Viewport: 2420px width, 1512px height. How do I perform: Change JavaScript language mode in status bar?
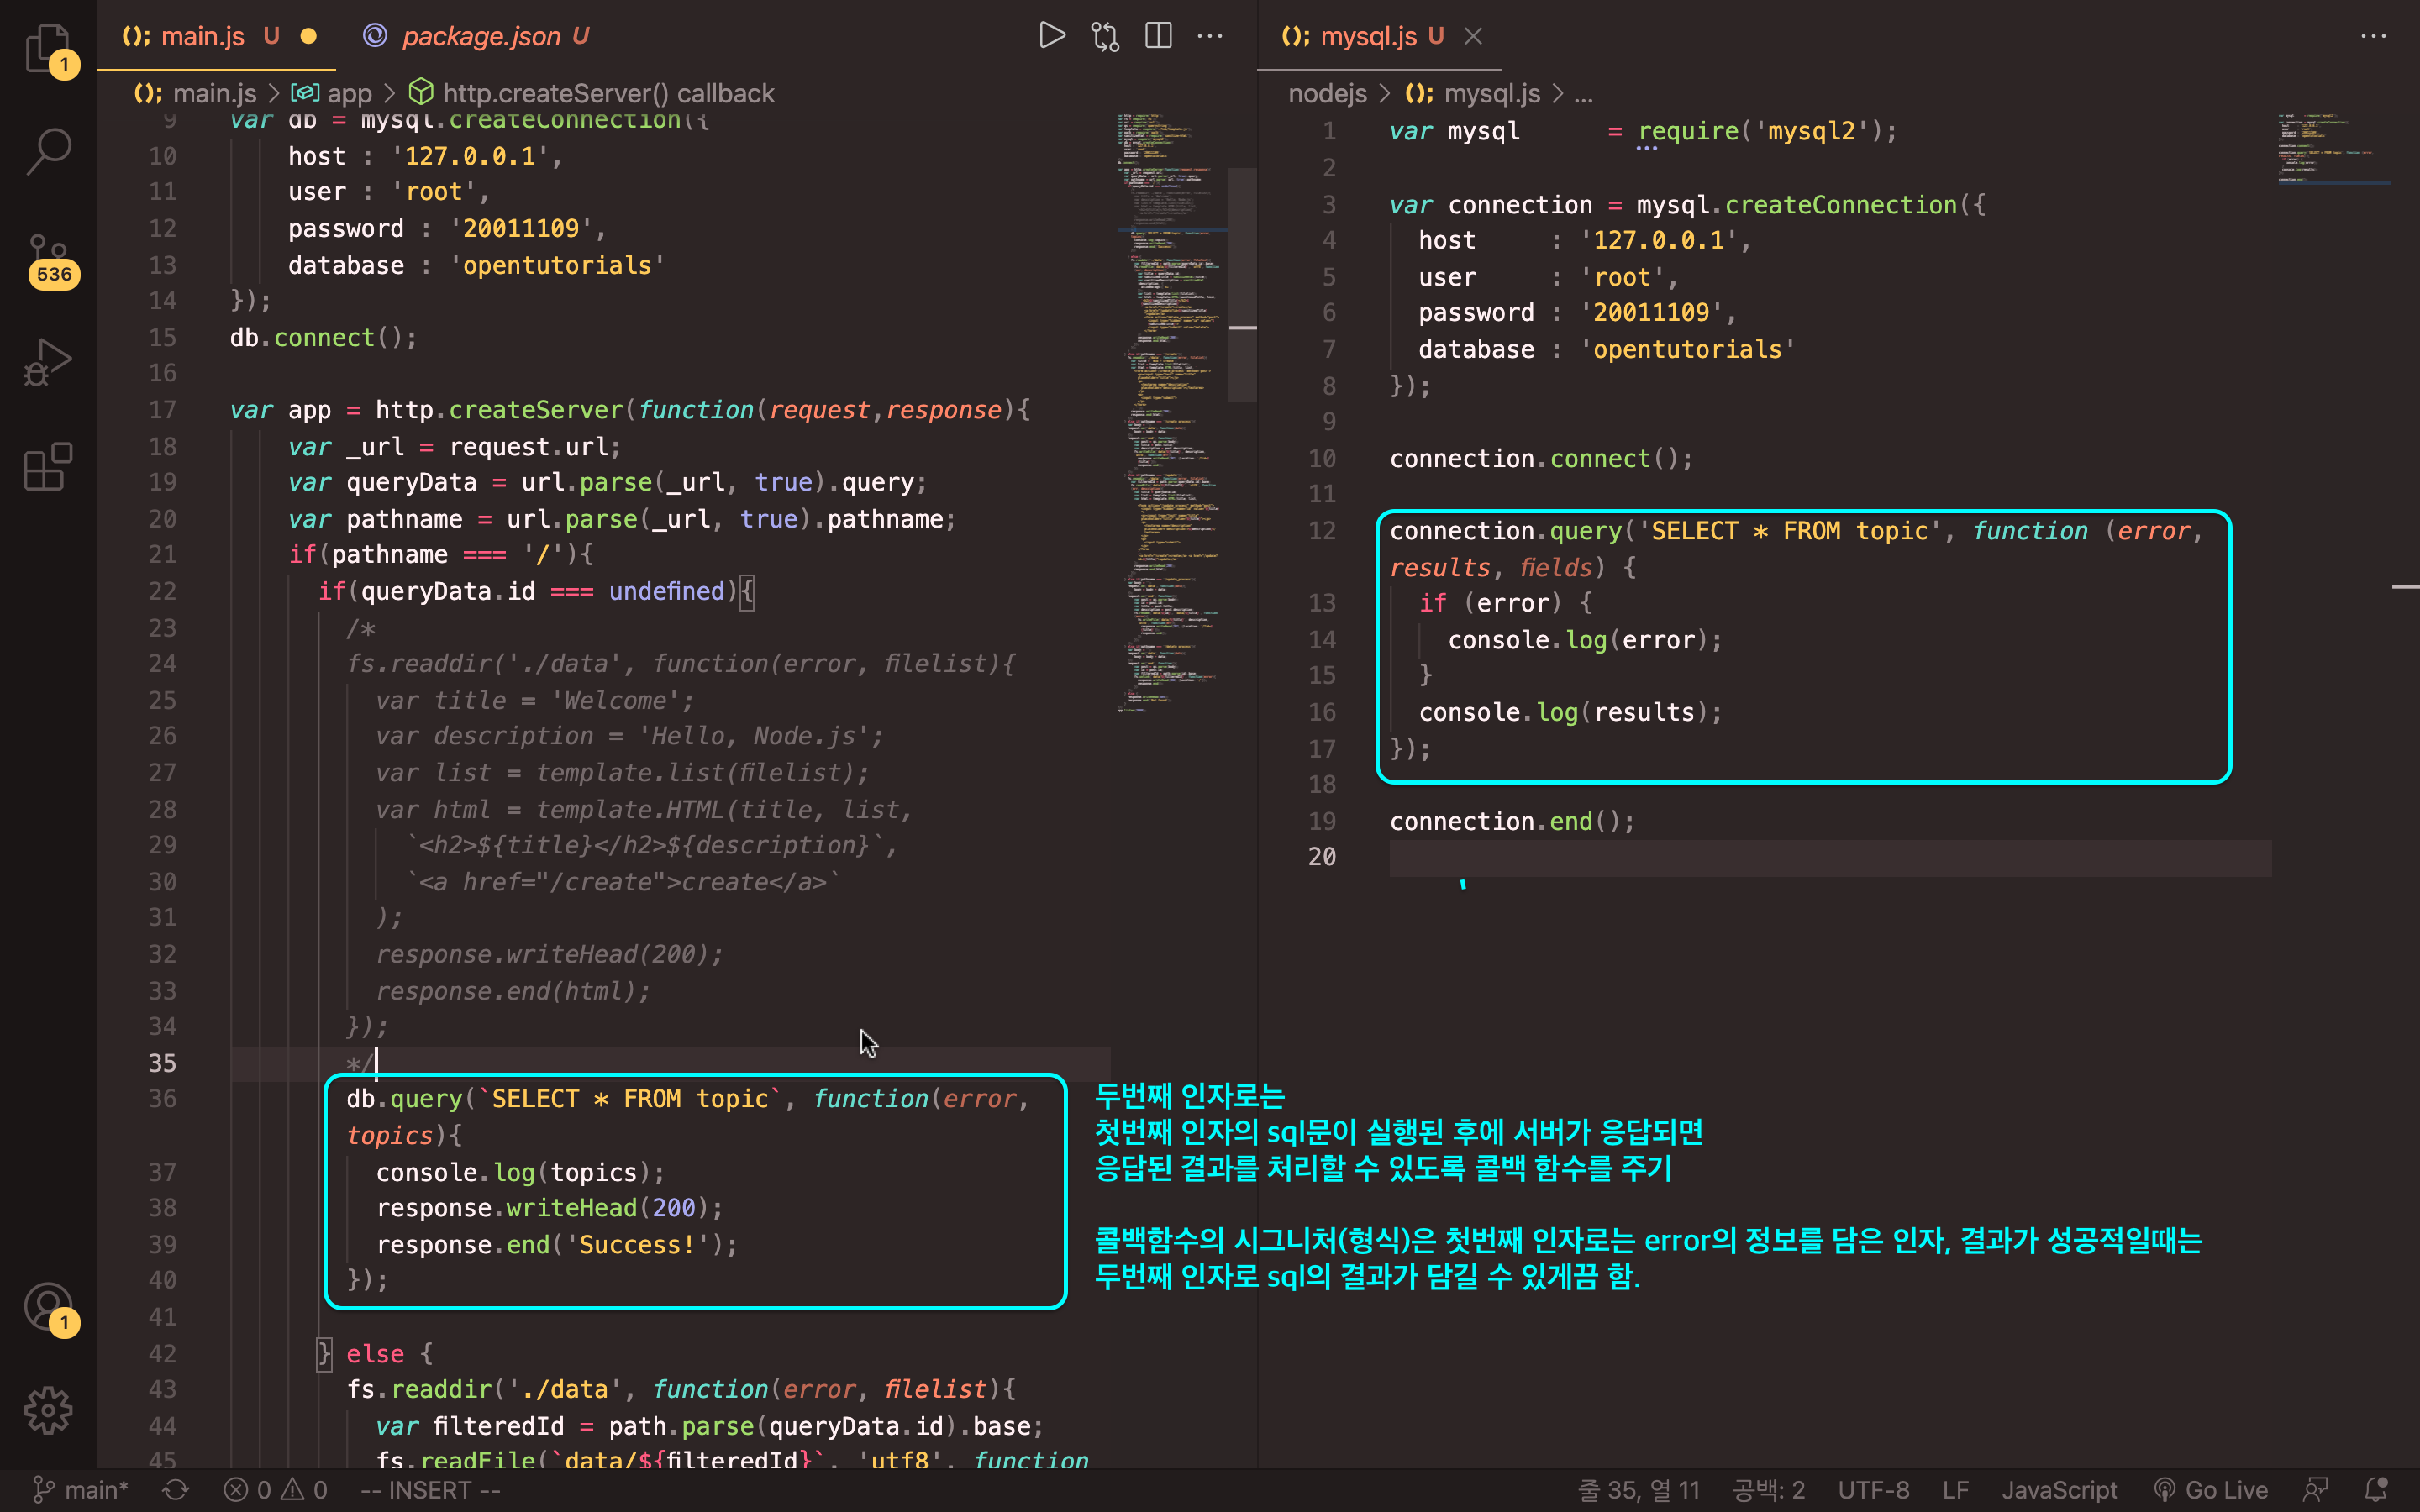point(2059,1490)
